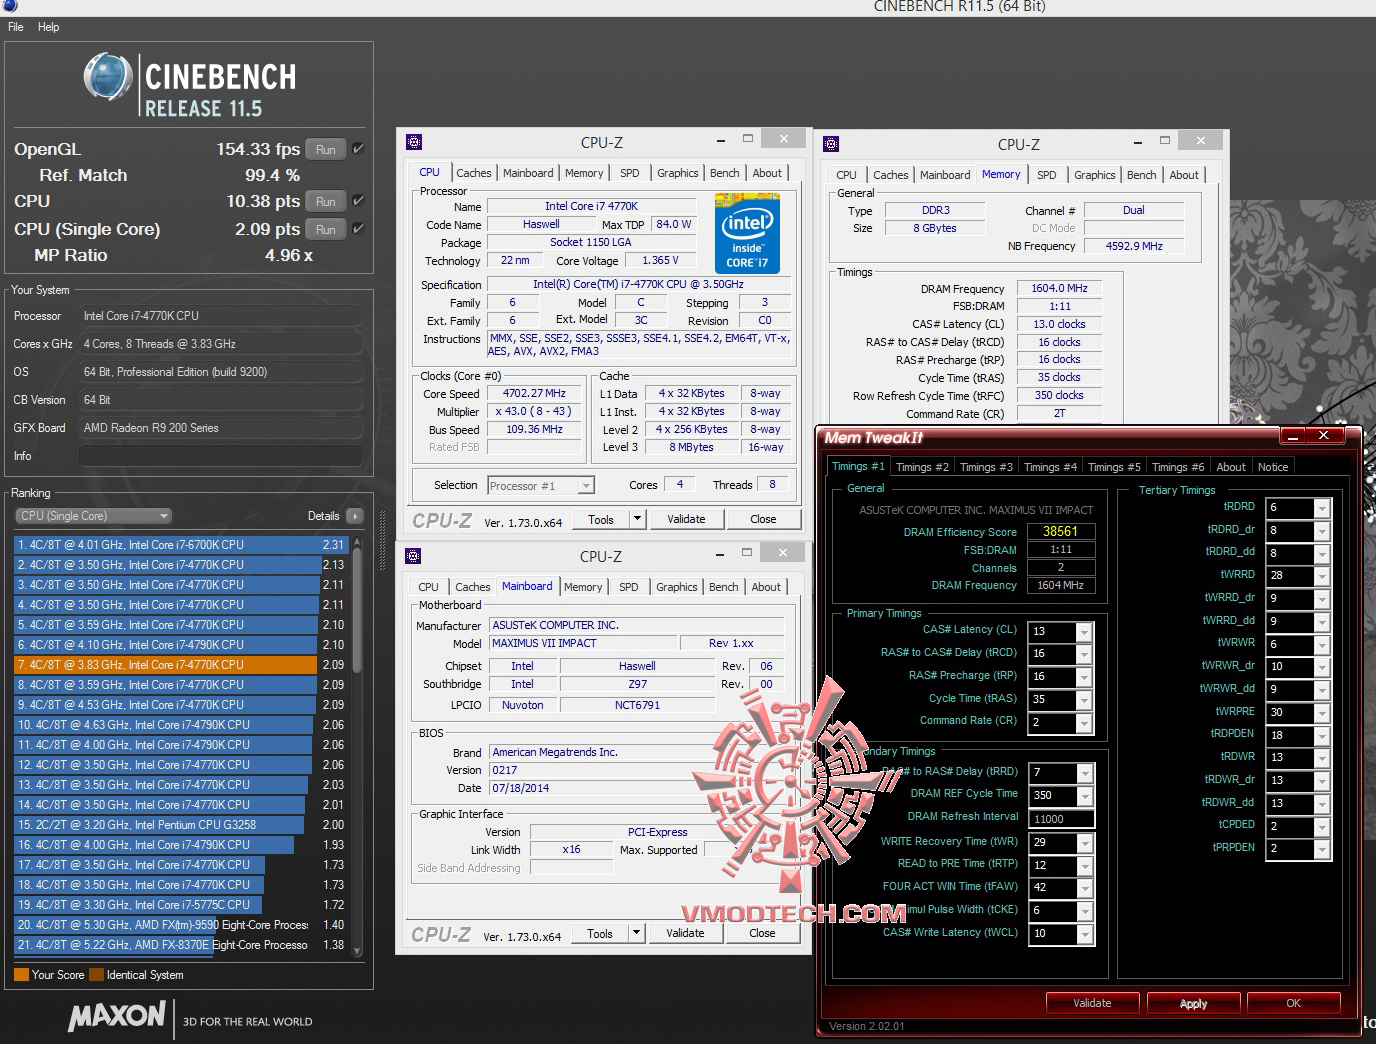Click OK in MemTweakIt
The image size is (1376, 1044).
click(1293, 1003)
